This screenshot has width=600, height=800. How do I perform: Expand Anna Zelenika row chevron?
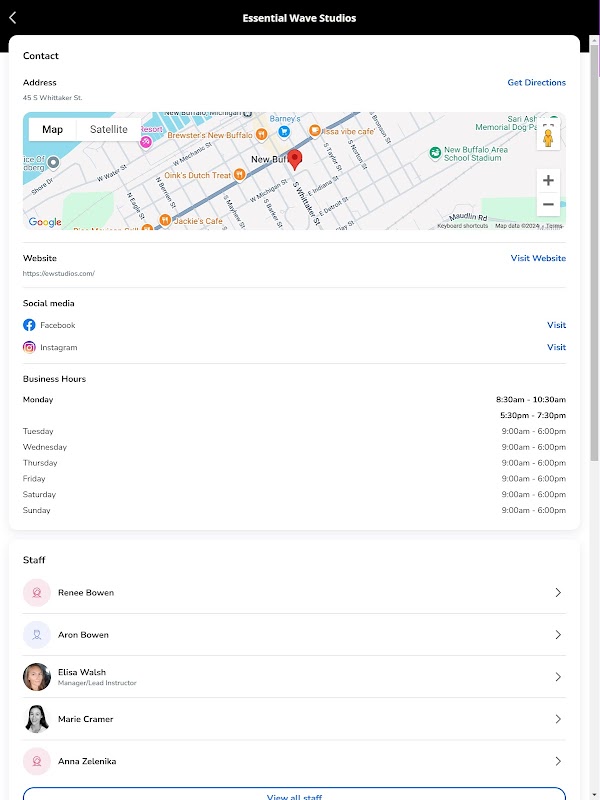coord(558,761)
